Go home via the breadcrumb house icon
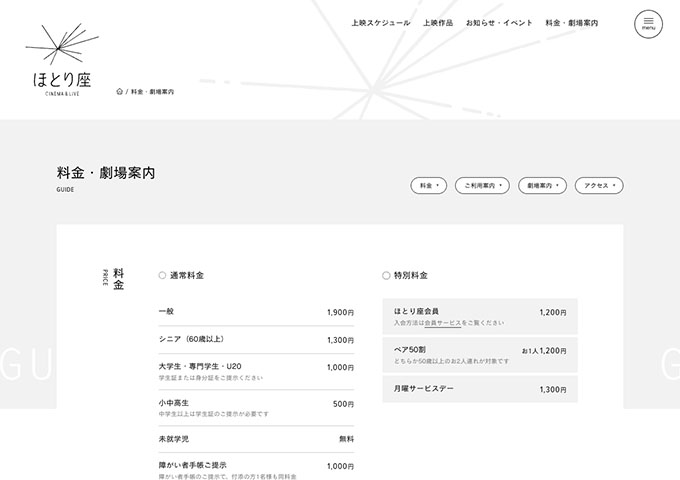Image resolution: width=680 pixels, height=480 pixels. [119, 91]
